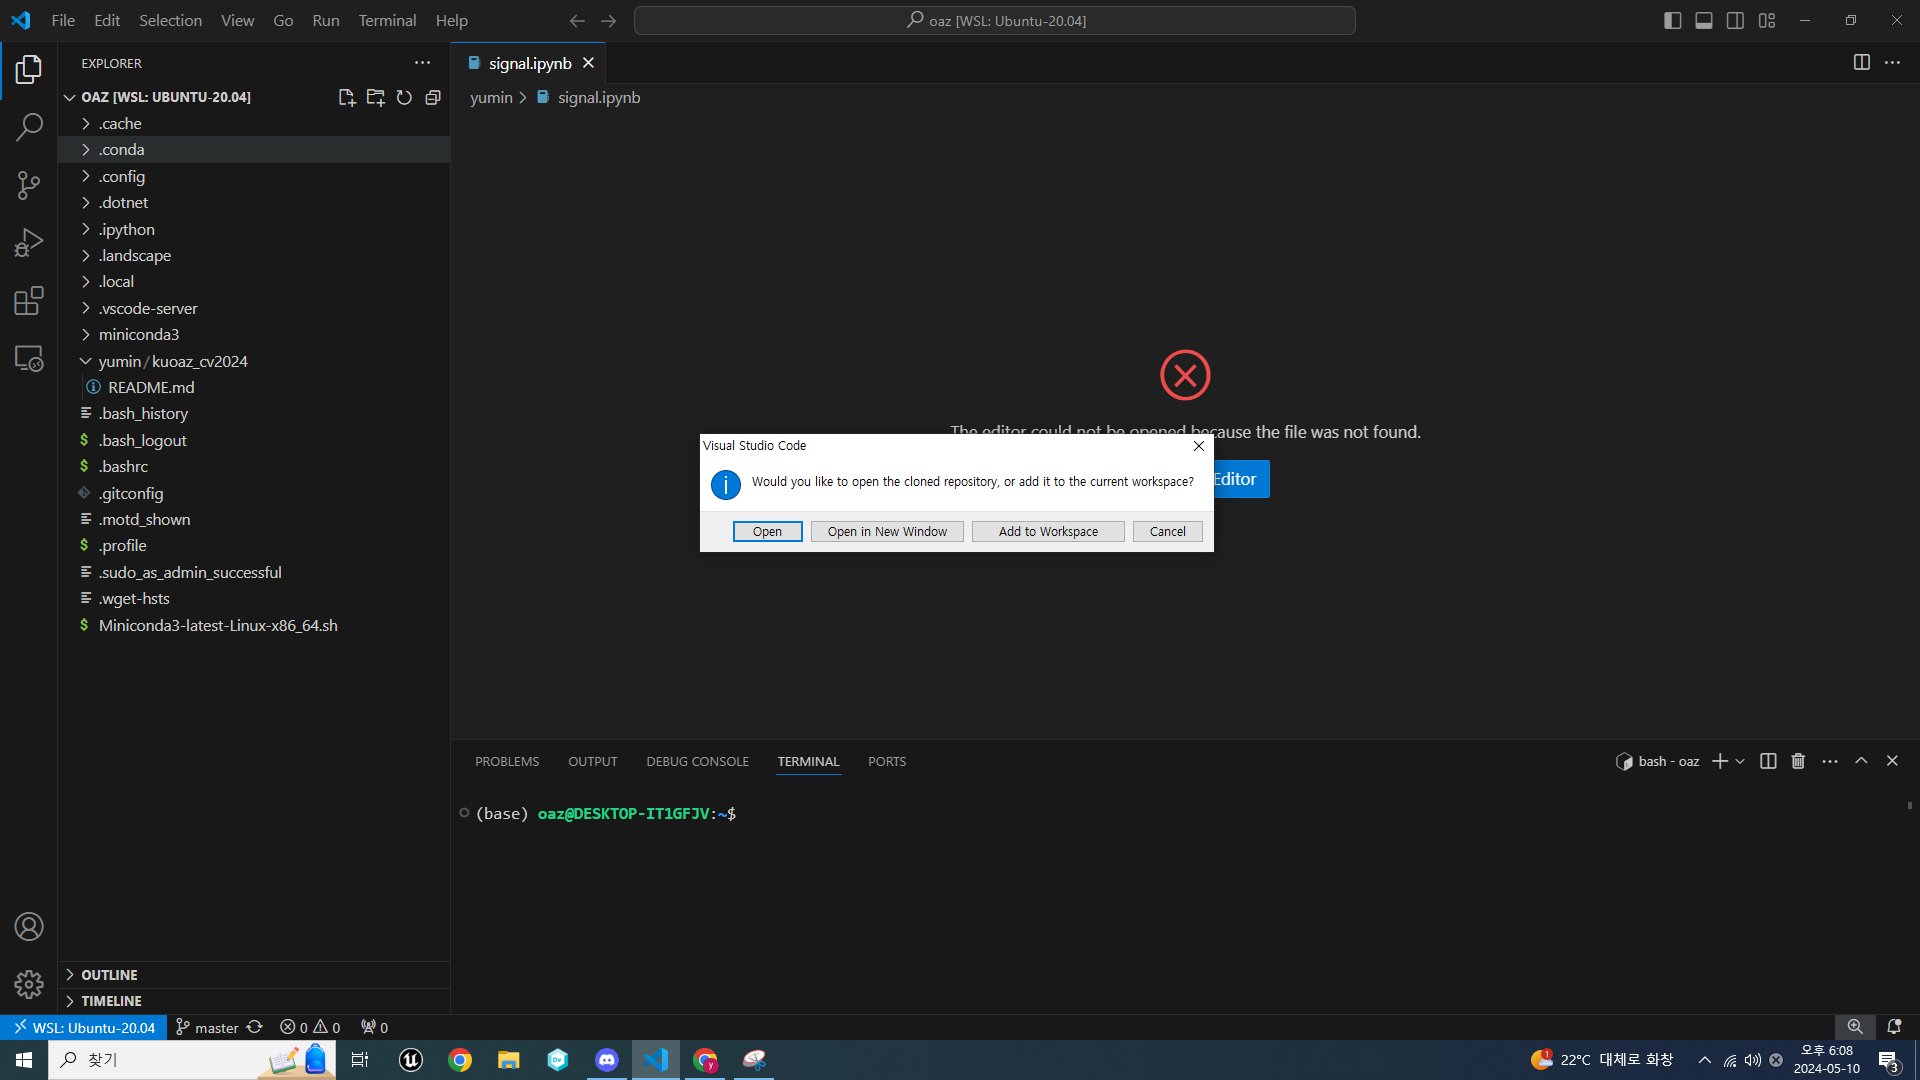
Task: Toggle the bottom panel layout button
Action: click(x=1704, y=20)
